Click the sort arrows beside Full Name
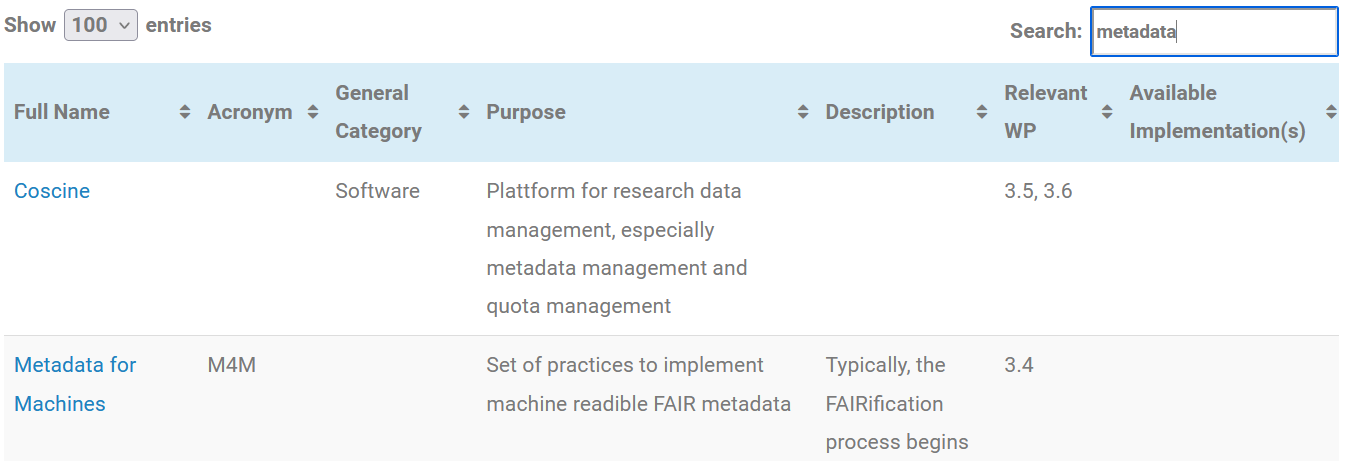 [x=184, y=113]
